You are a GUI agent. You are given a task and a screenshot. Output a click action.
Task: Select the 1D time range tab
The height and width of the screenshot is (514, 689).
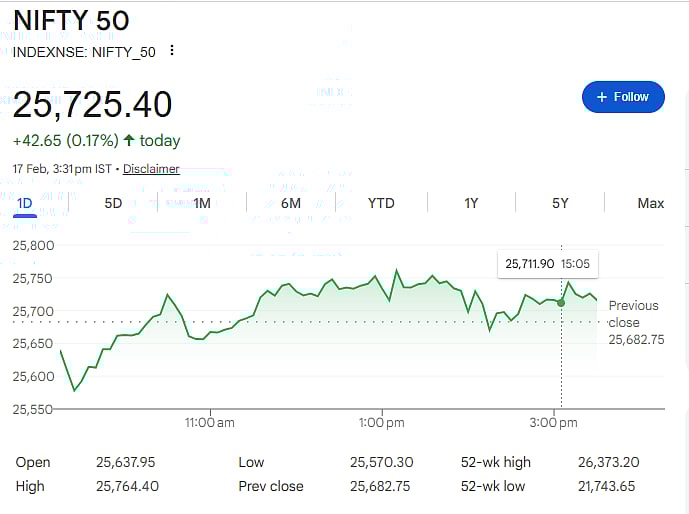pyautogui.click(x=25, y=203)
